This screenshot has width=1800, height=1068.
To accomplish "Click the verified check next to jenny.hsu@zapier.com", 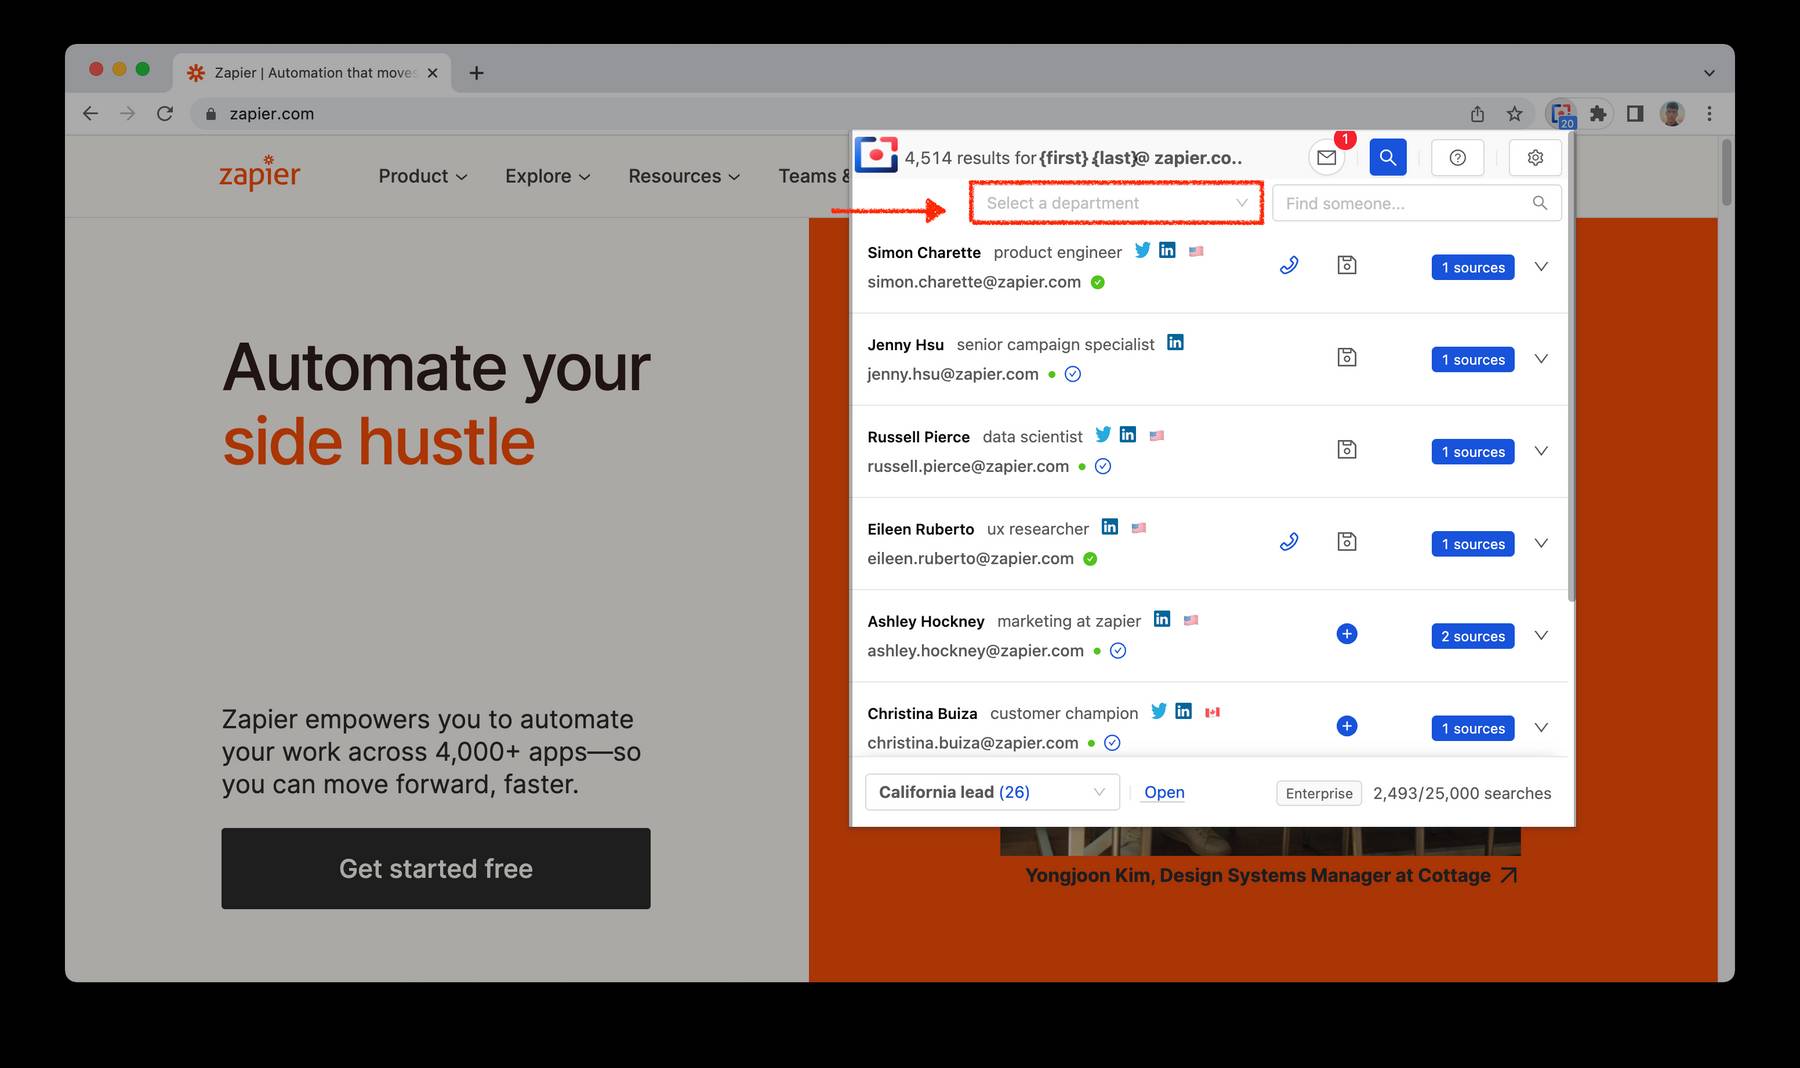I will click(x=1073, y=374).
